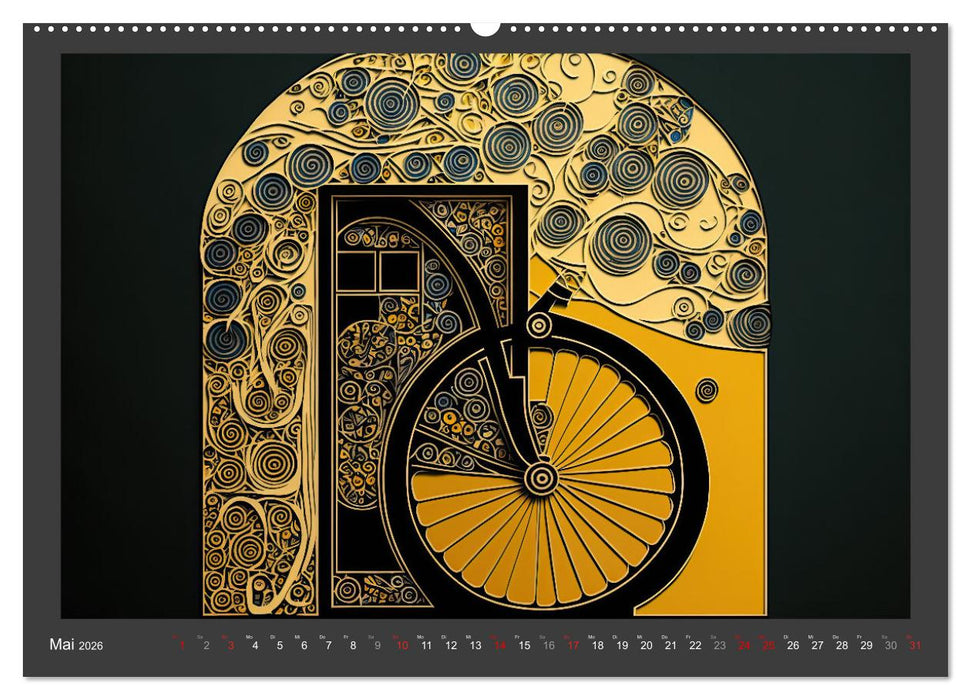Select day 1 in the calendar strip
Viewport: 971px width, 700px height.
(x=182, y=646)
